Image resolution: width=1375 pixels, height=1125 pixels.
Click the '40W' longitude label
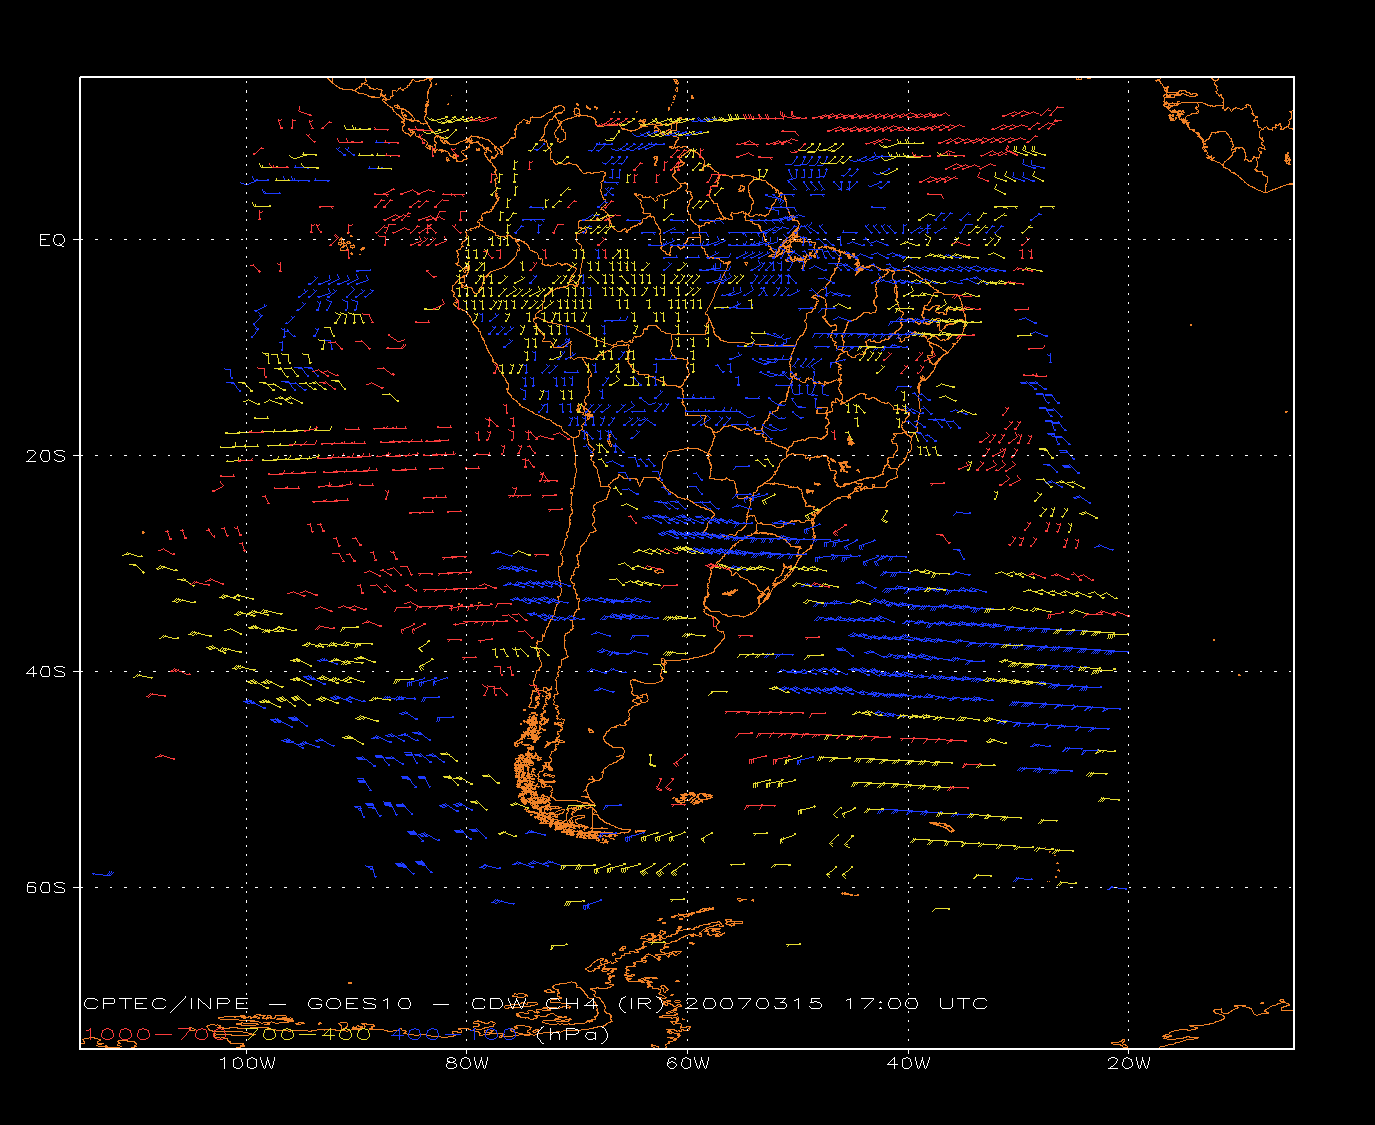908,1063
